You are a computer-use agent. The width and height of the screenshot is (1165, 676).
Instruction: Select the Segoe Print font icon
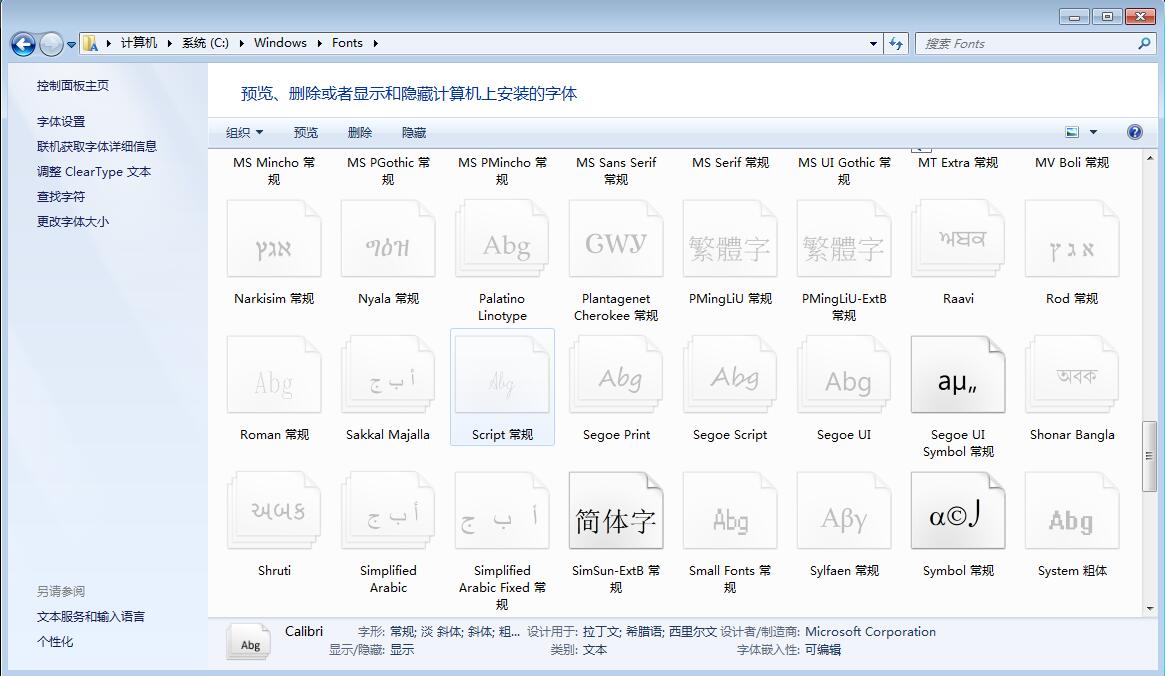(x=616, y=375)
